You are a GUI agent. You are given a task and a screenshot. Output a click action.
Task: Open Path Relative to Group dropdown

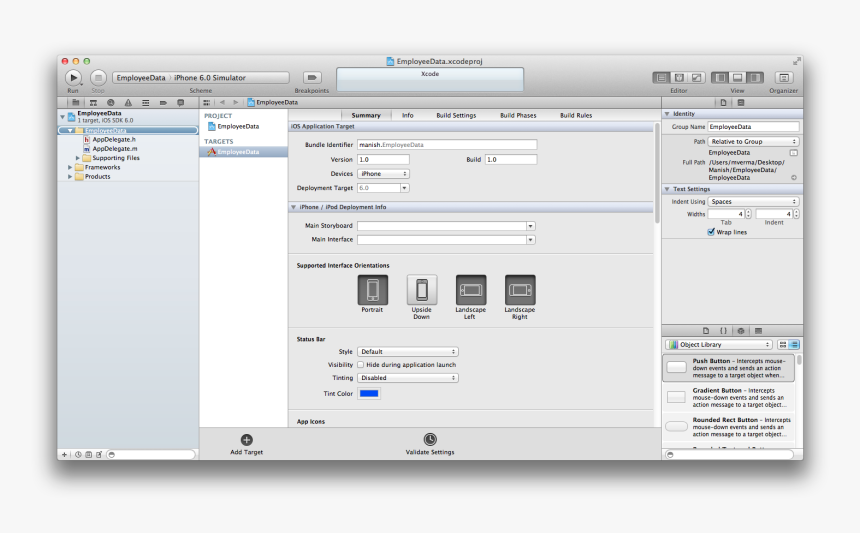pyautogui.click(x=753, y=141)
